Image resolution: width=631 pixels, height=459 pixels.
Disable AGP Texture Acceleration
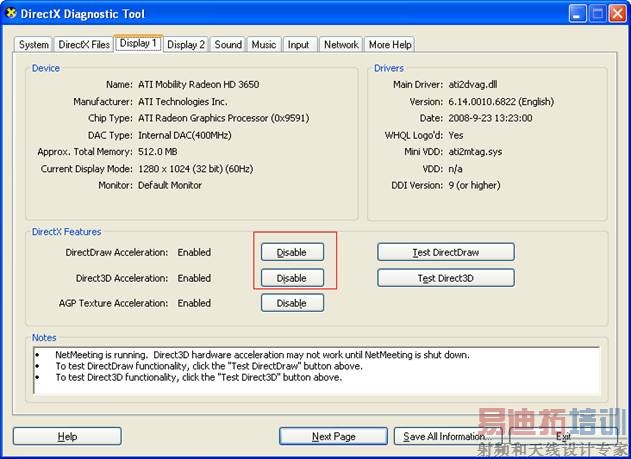292,303
